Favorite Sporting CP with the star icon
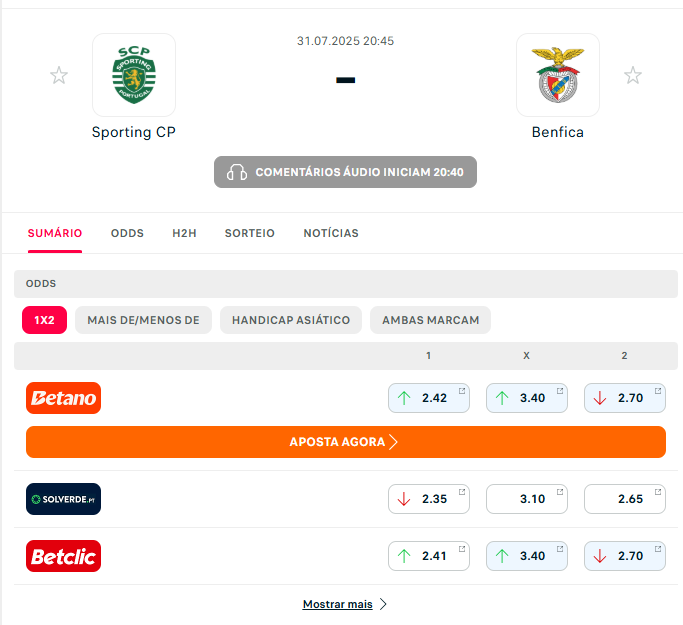This screenshot has height=625, width=683. click(59, 75)
